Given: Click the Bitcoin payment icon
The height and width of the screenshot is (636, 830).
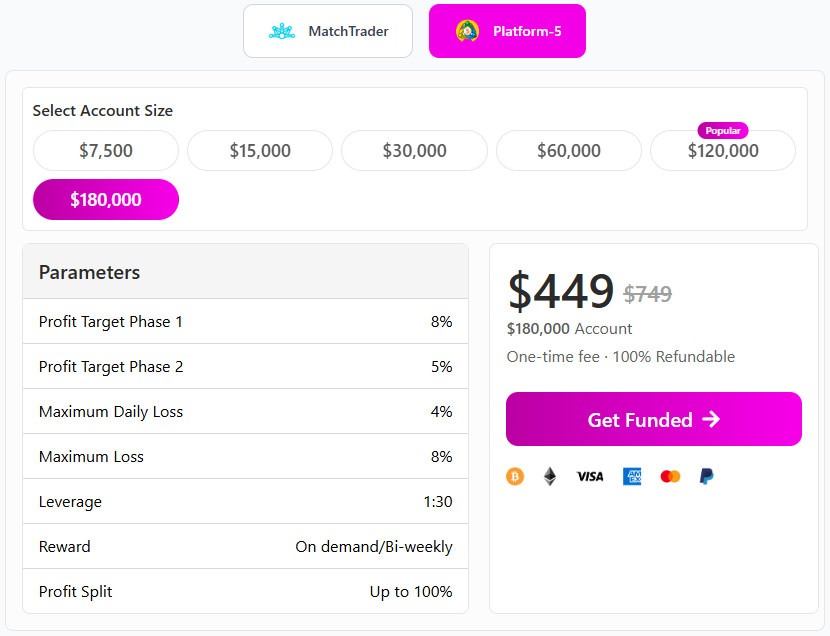Looking at the screenshot, I should pos(515,477).
